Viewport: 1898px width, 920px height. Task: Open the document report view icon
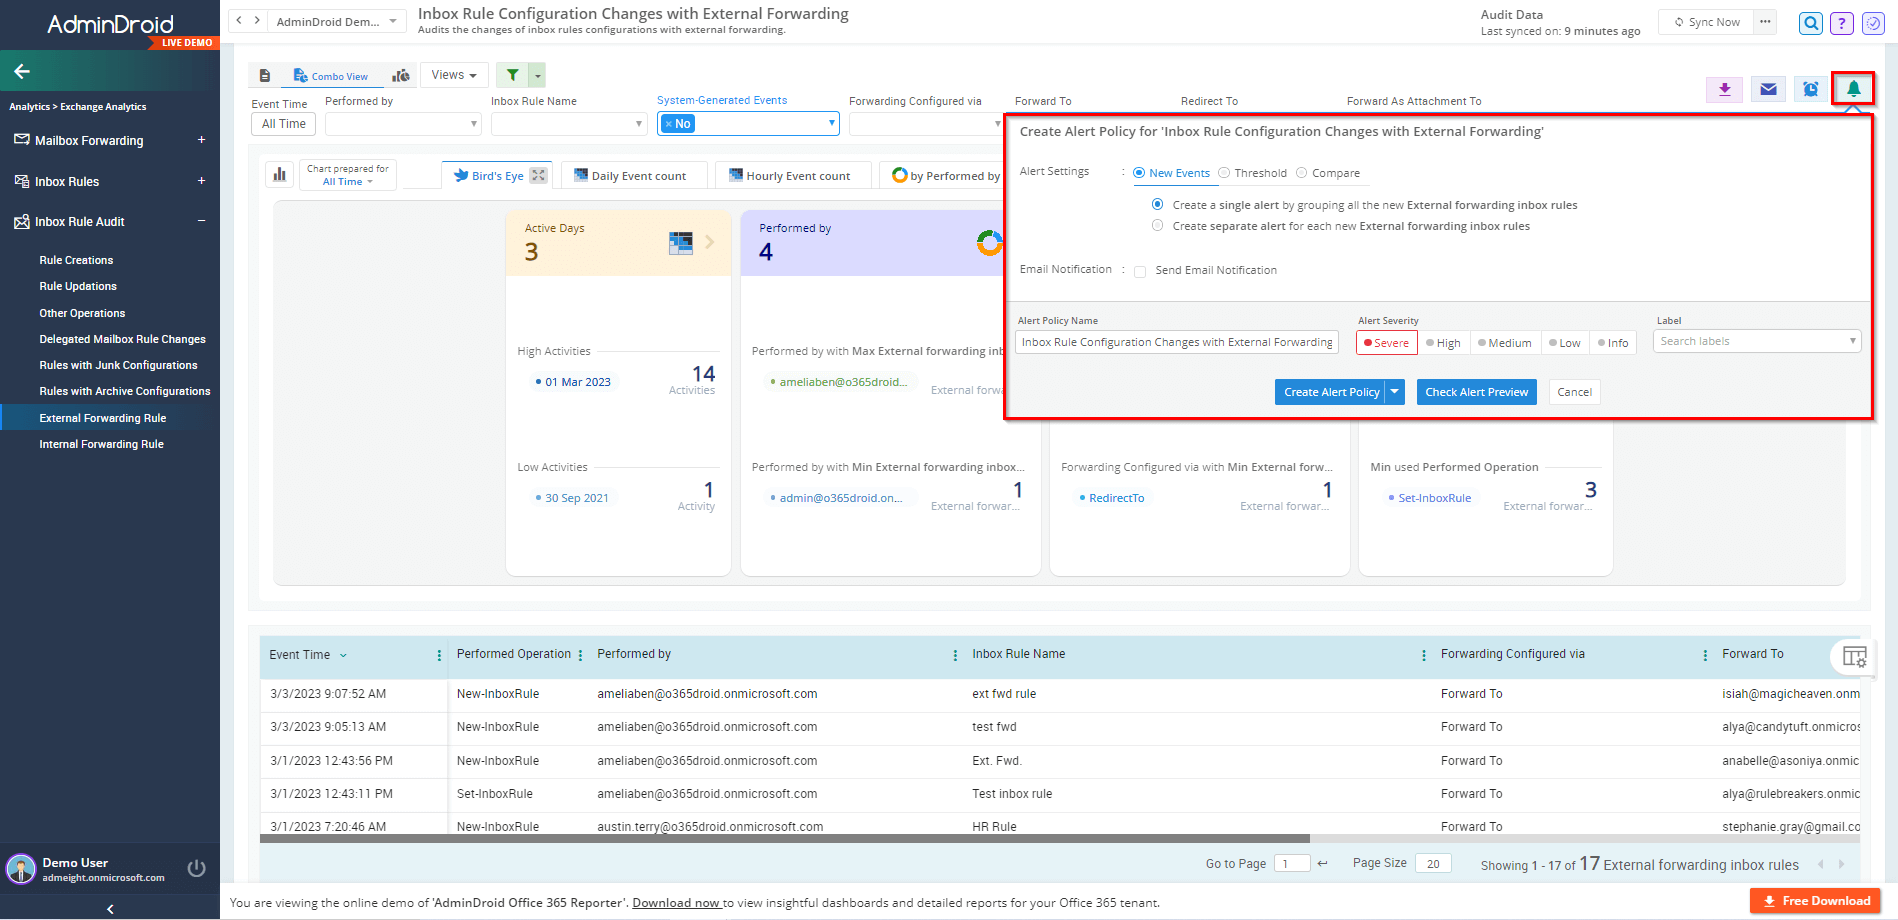[263, 74]
